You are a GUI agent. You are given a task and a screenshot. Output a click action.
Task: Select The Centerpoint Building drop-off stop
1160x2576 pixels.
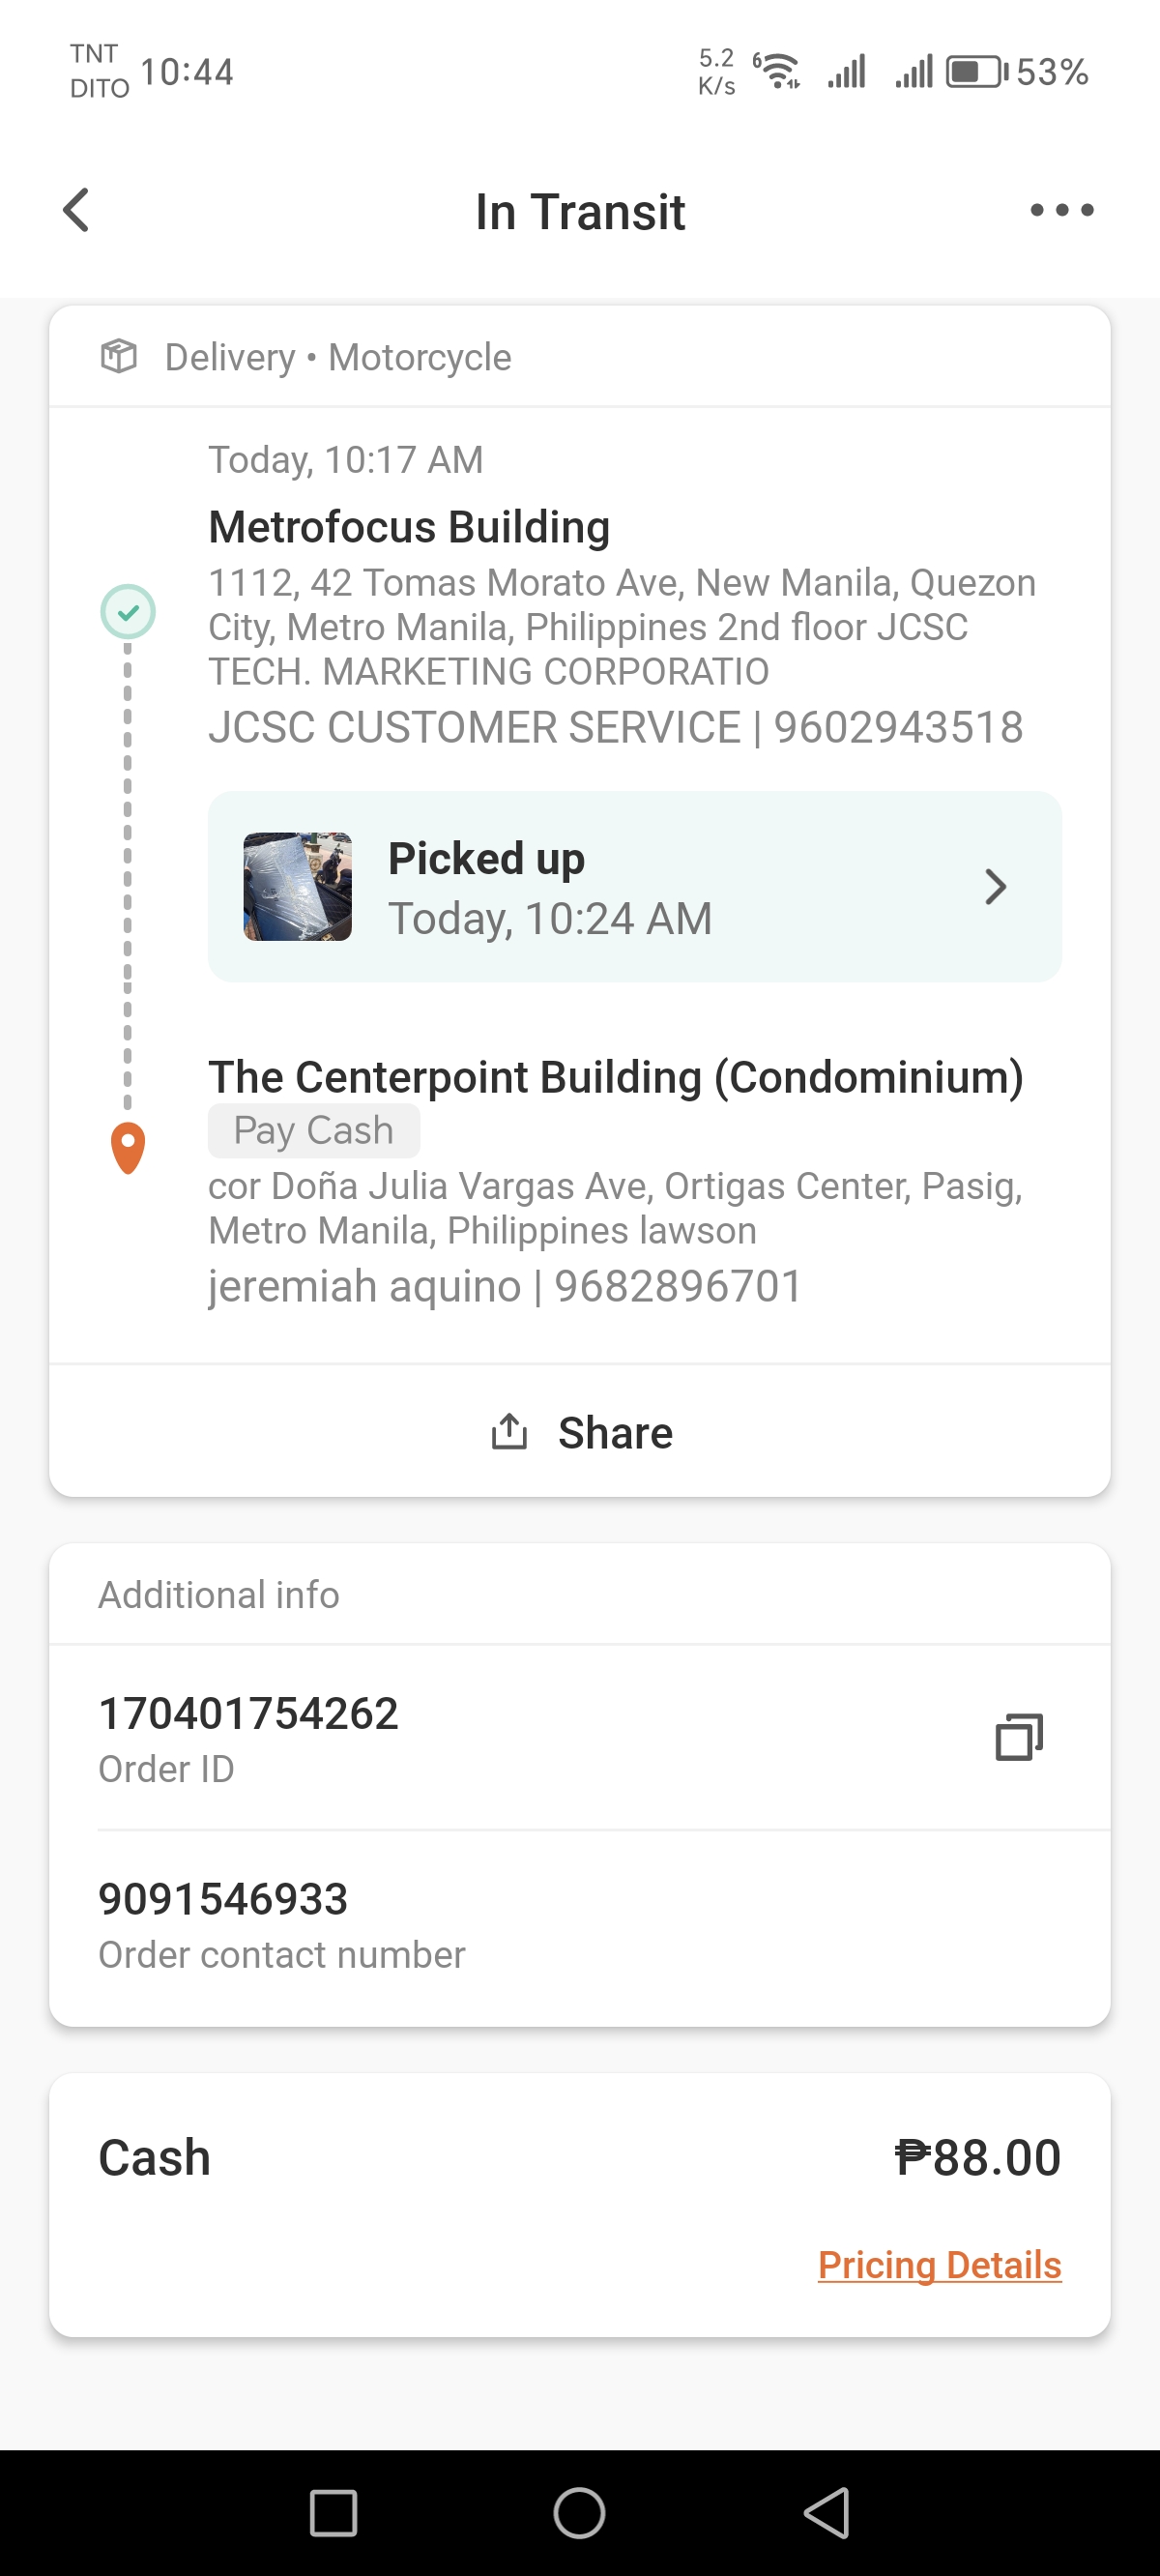point(615,1077)
